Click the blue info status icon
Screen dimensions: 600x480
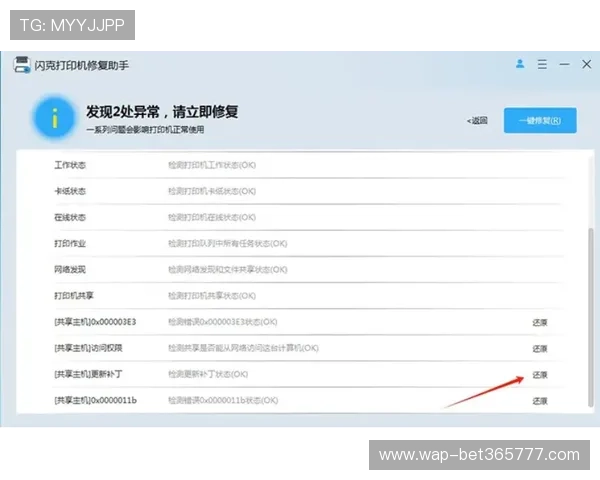click(x=55, y=117)
